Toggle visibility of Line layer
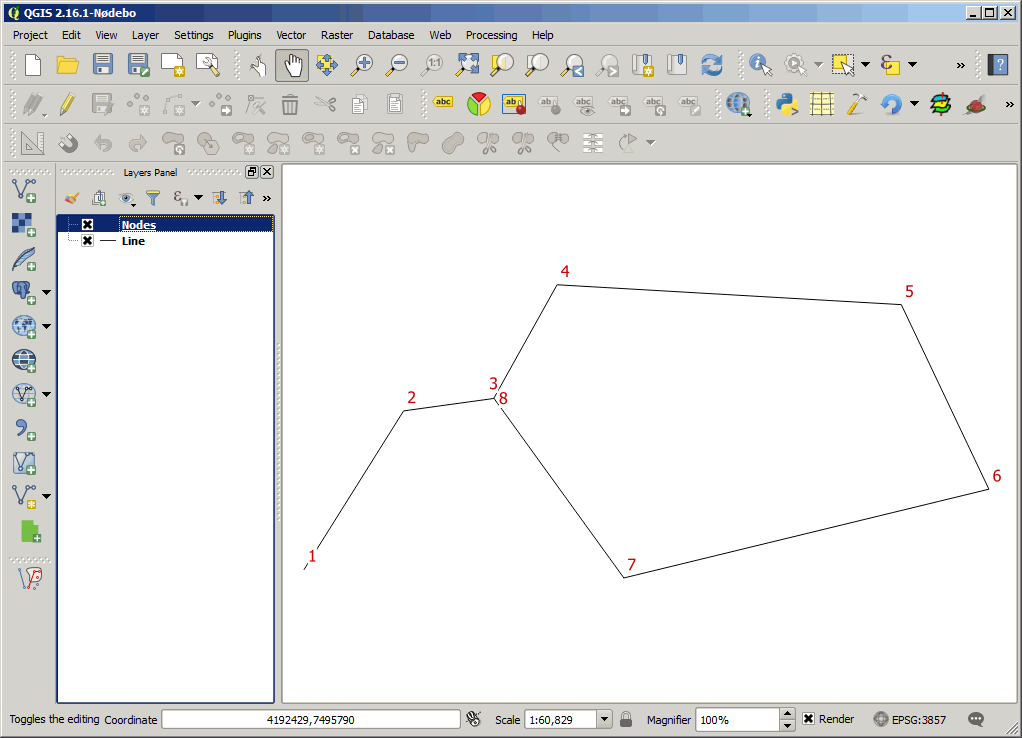This screenshot has width=1022, height=738. (x=88, y=241)
